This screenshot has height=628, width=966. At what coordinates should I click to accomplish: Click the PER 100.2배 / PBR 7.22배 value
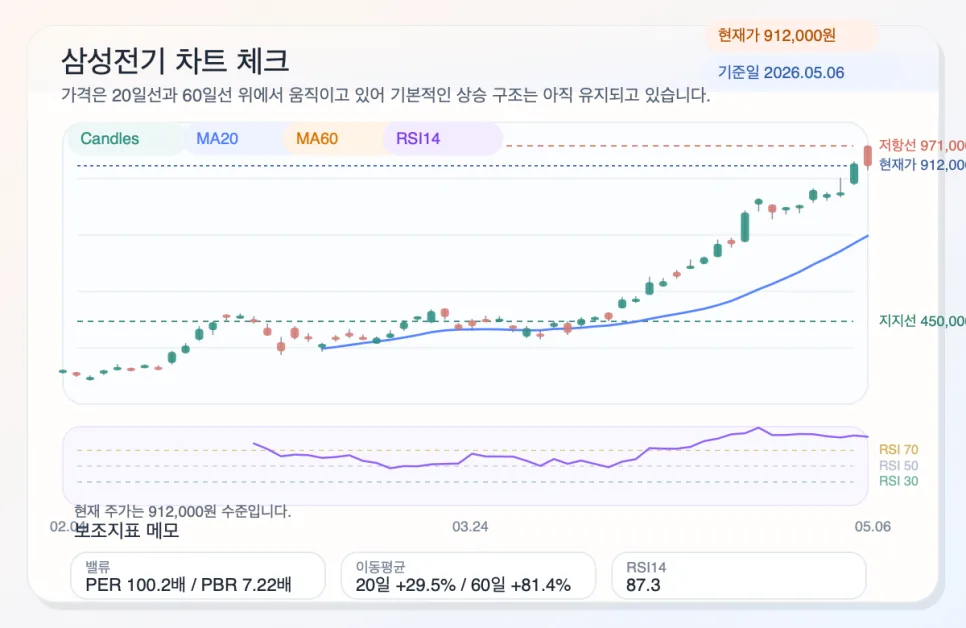pos(188,585)
